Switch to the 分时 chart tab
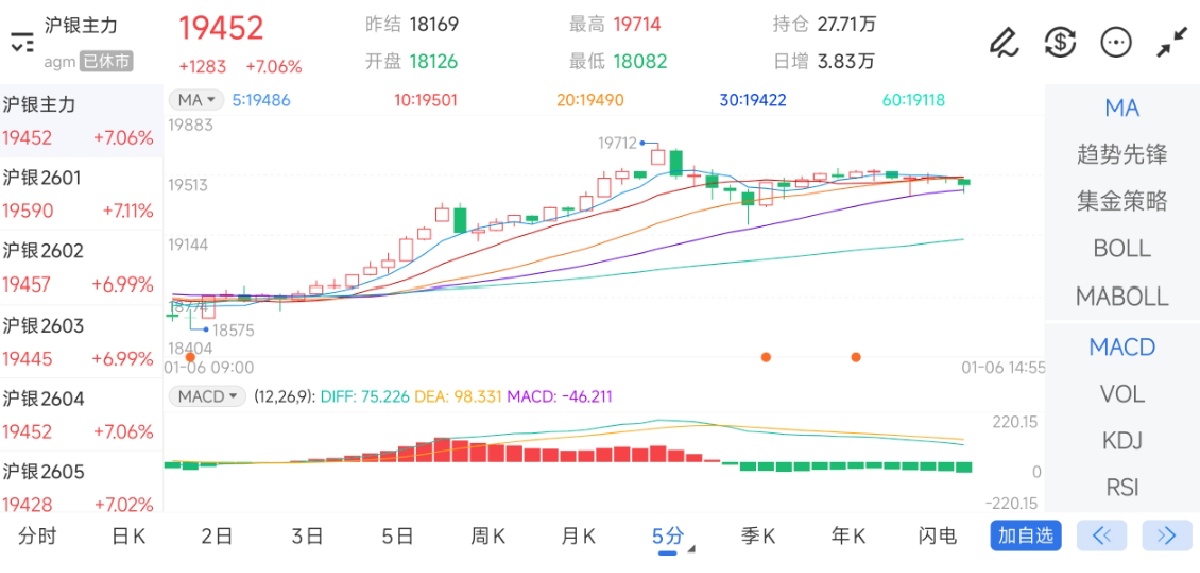Screen dimensions: 1200x573 coord(37,536)
